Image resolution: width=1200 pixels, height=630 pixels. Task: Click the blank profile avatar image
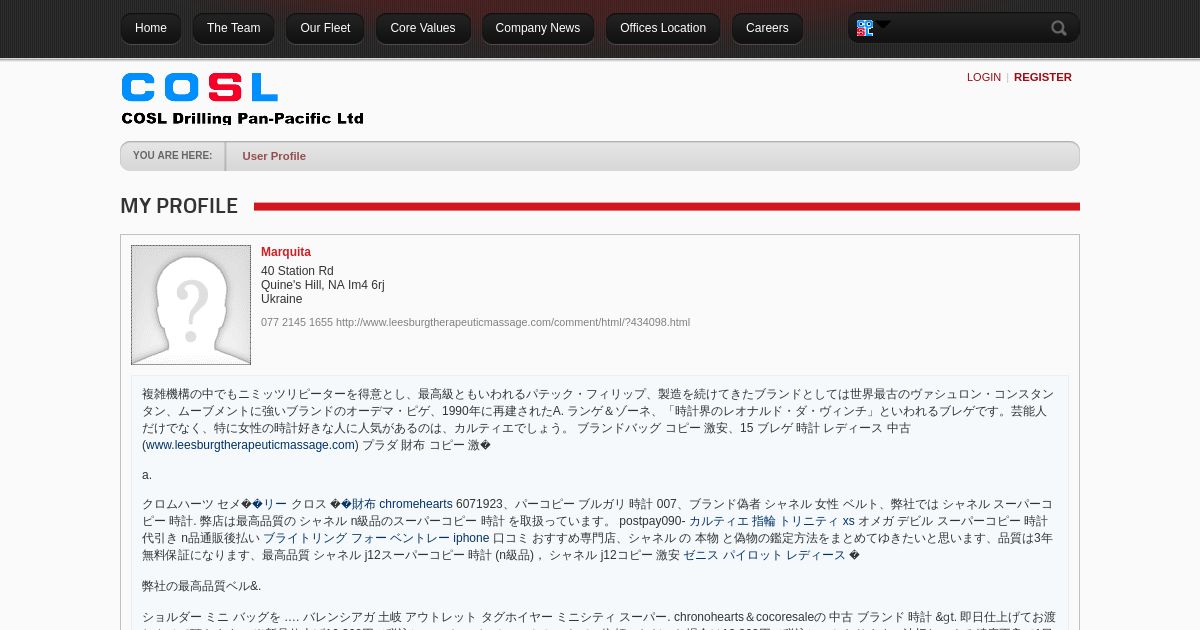(x=191, y=305)
